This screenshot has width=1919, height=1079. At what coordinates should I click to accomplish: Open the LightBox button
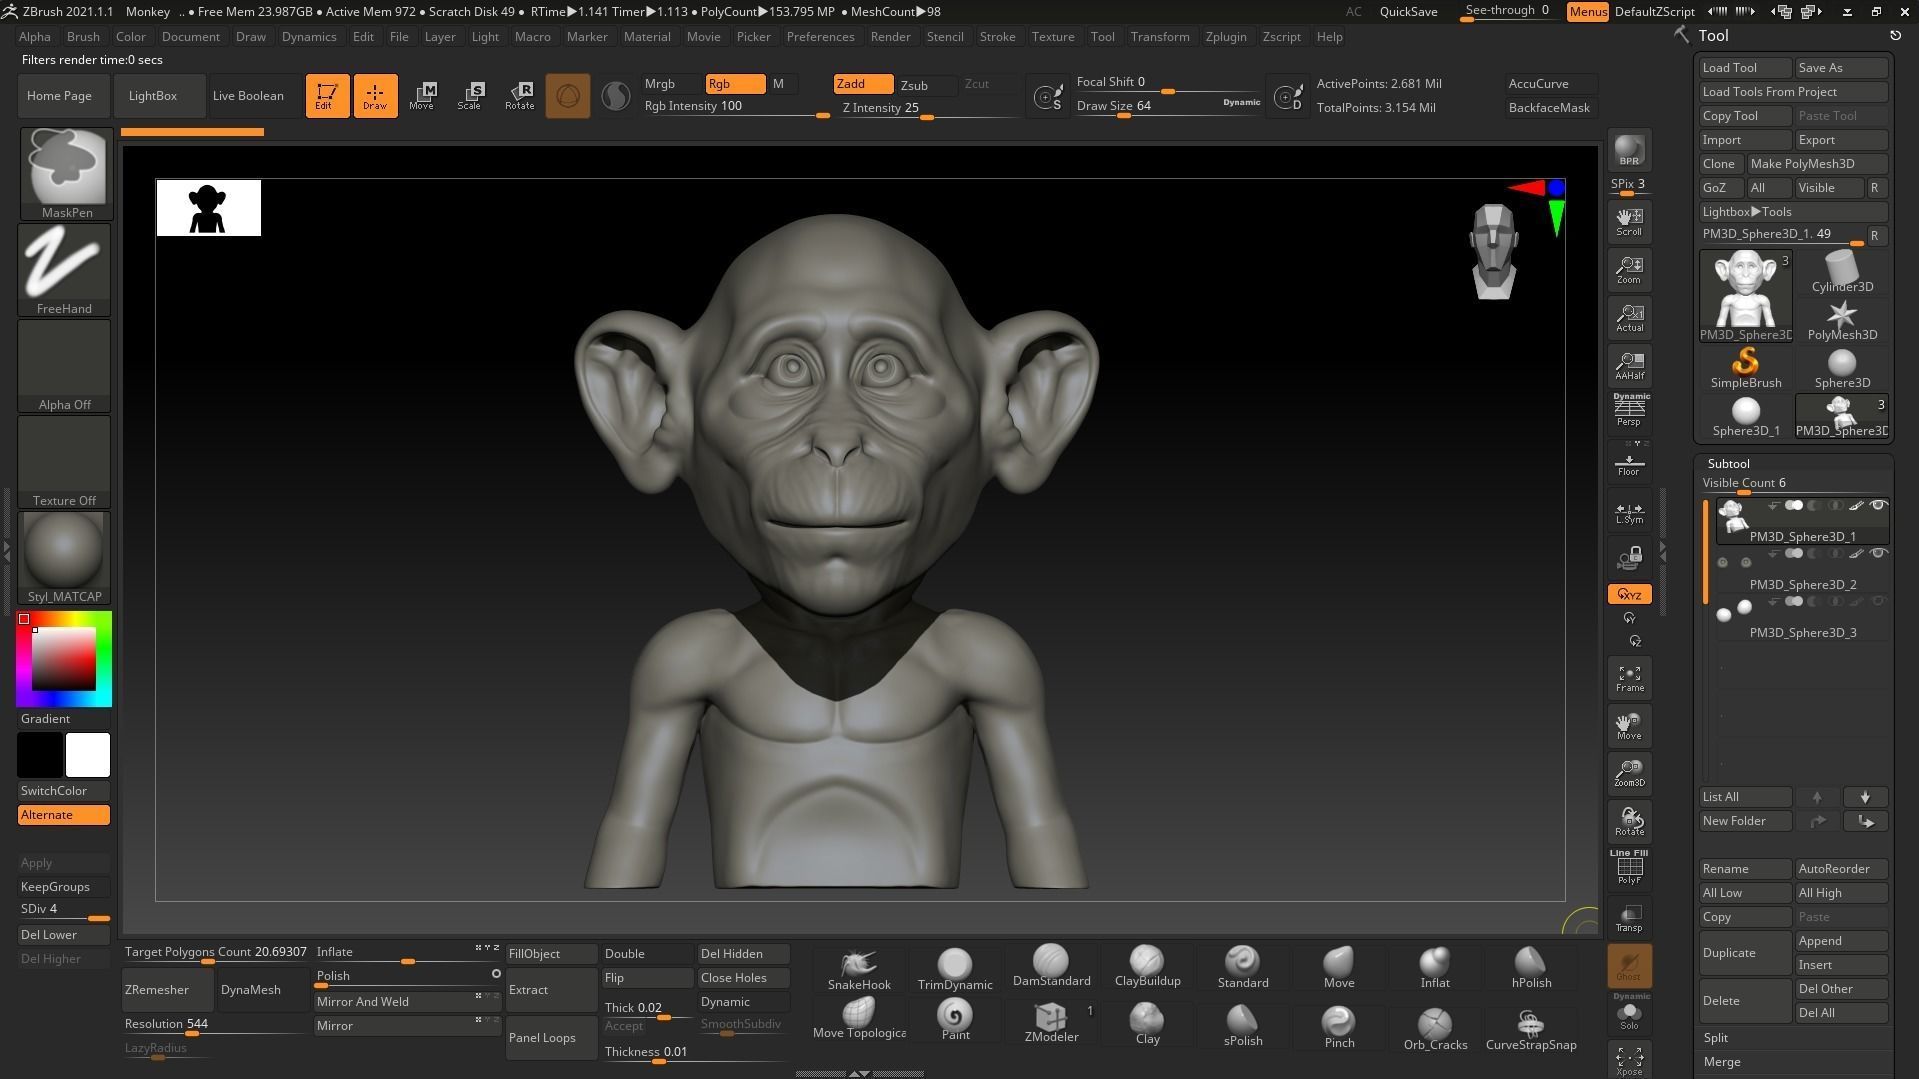pyautogui.click(x=159, y=96)
